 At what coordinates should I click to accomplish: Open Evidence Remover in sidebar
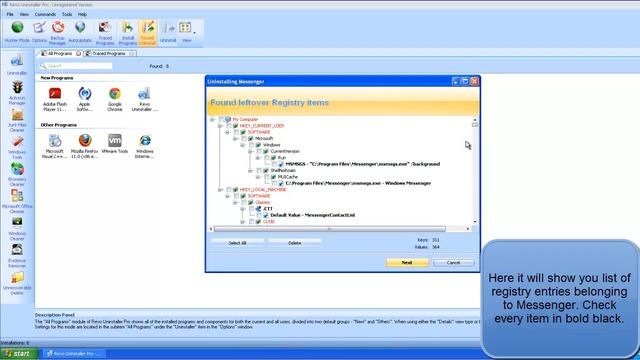(17, 256)
